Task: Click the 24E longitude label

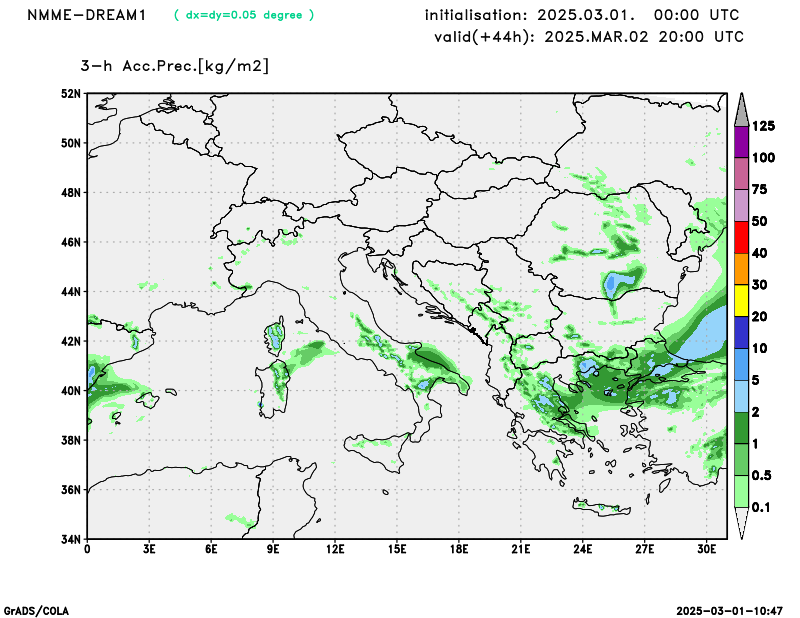Action: tap(583, 550)
